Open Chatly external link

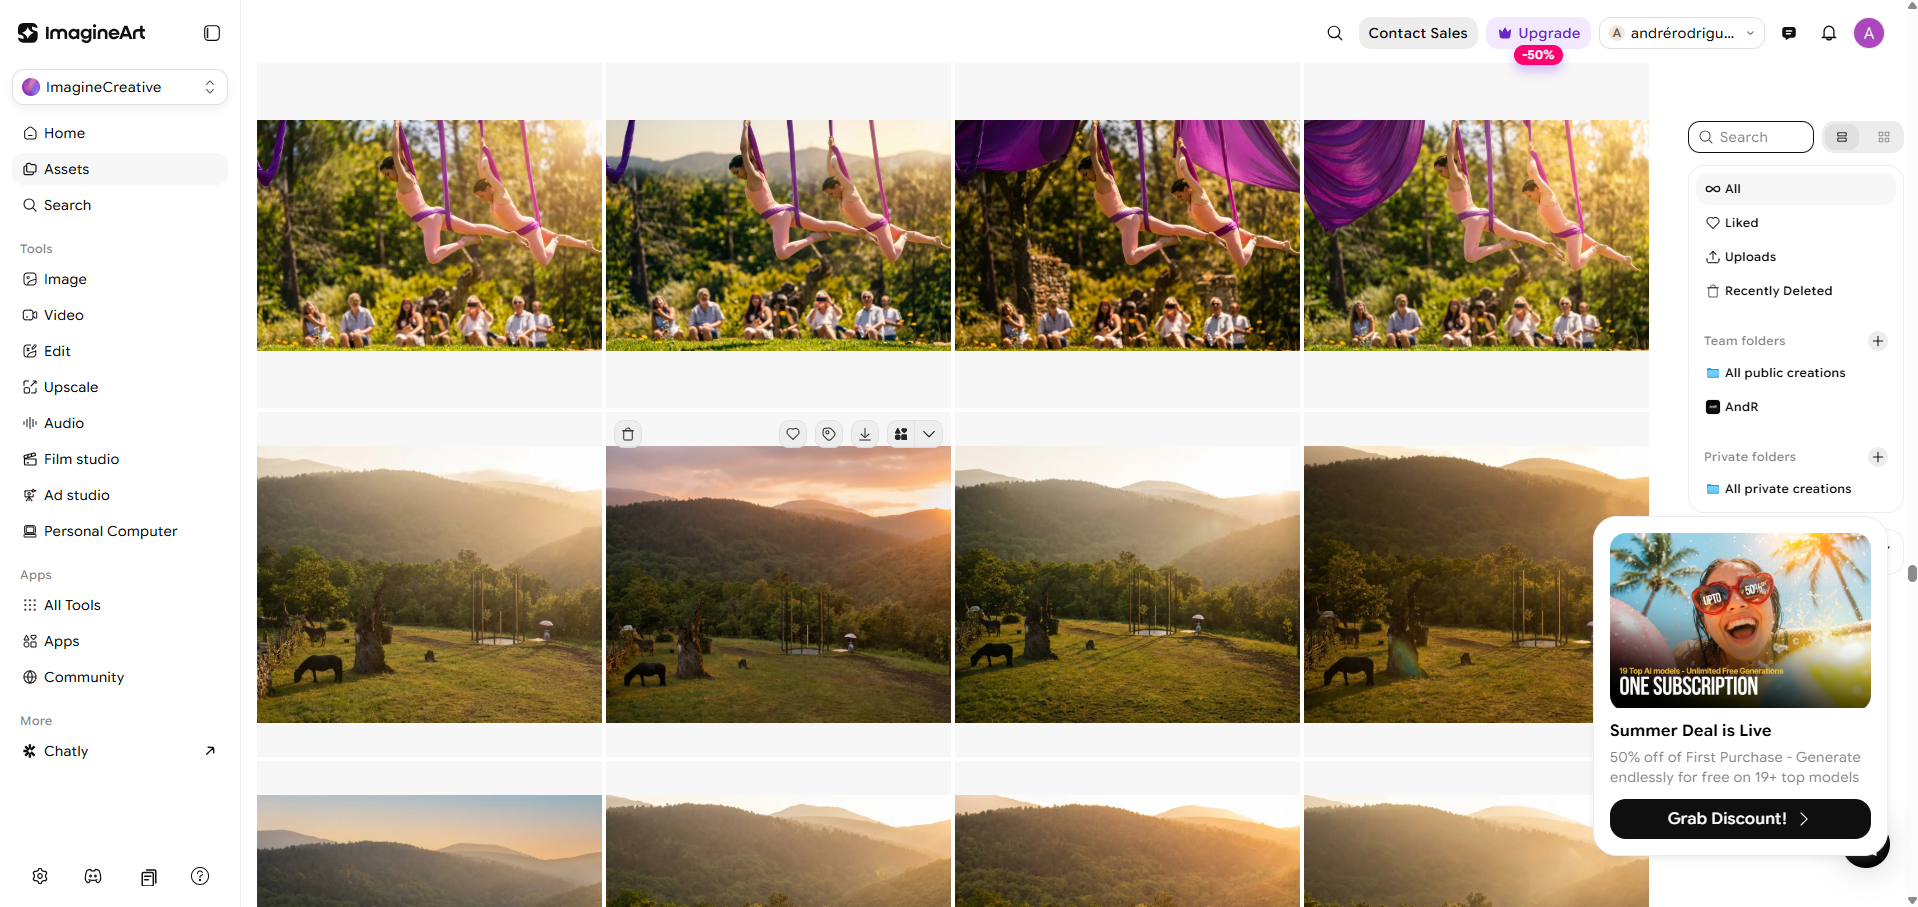(120, 751)
